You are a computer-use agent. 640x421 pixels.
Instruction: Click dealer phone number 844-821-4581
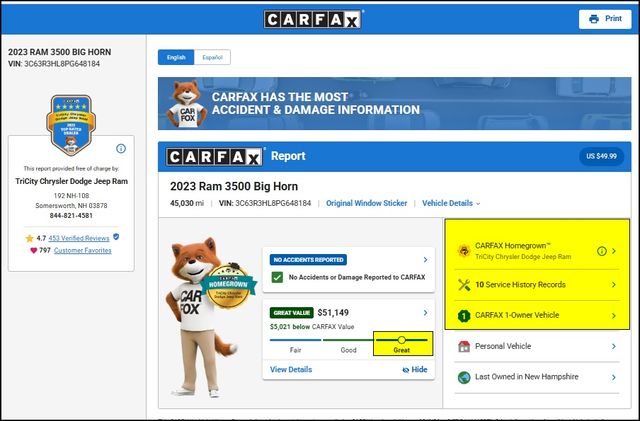pos(71,216)
